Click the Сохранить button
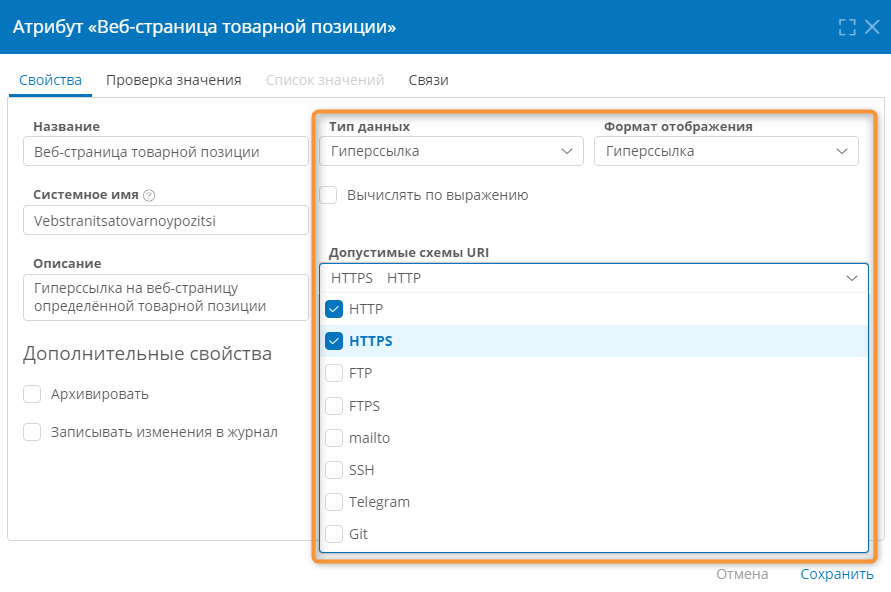891x592 pixels. point(837,574)
